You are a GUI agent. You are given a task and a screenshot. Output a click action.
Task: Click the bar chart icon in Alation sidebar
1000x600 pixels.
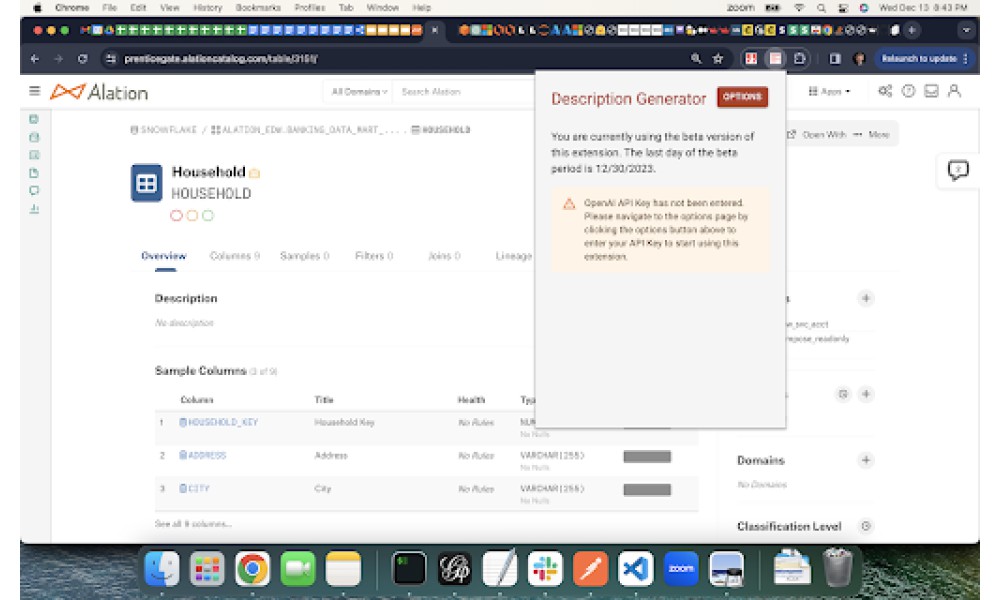pyautogui.click(x=34, y=209)
